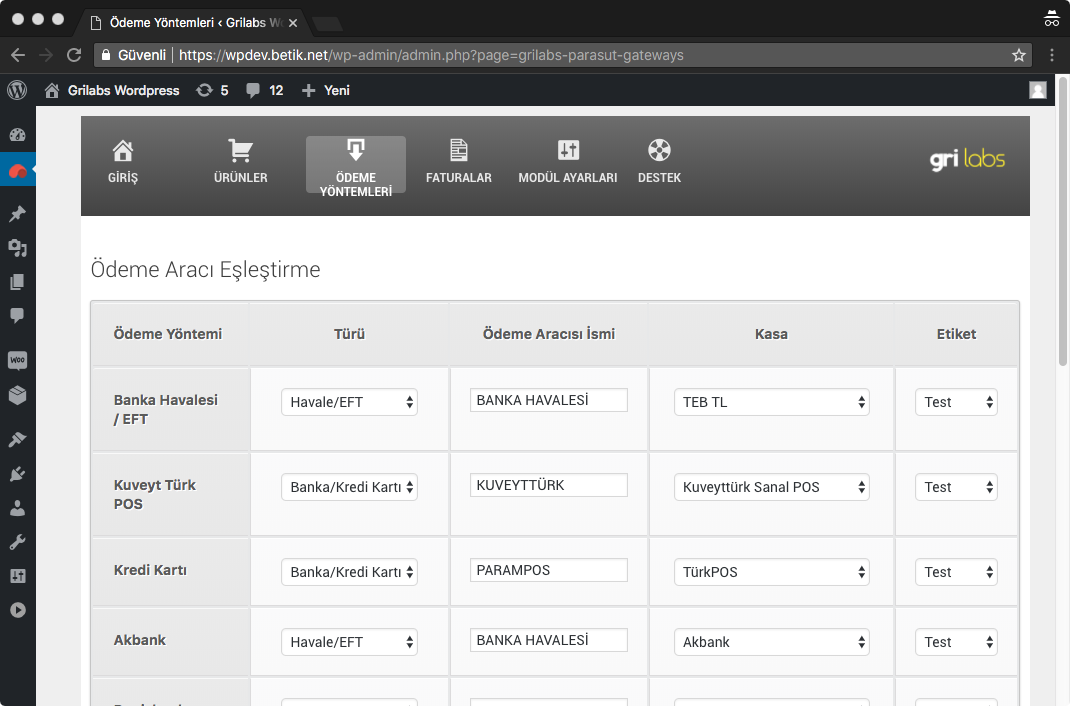
Task: Bookmark this page with the star icon
Action: 1019,55
